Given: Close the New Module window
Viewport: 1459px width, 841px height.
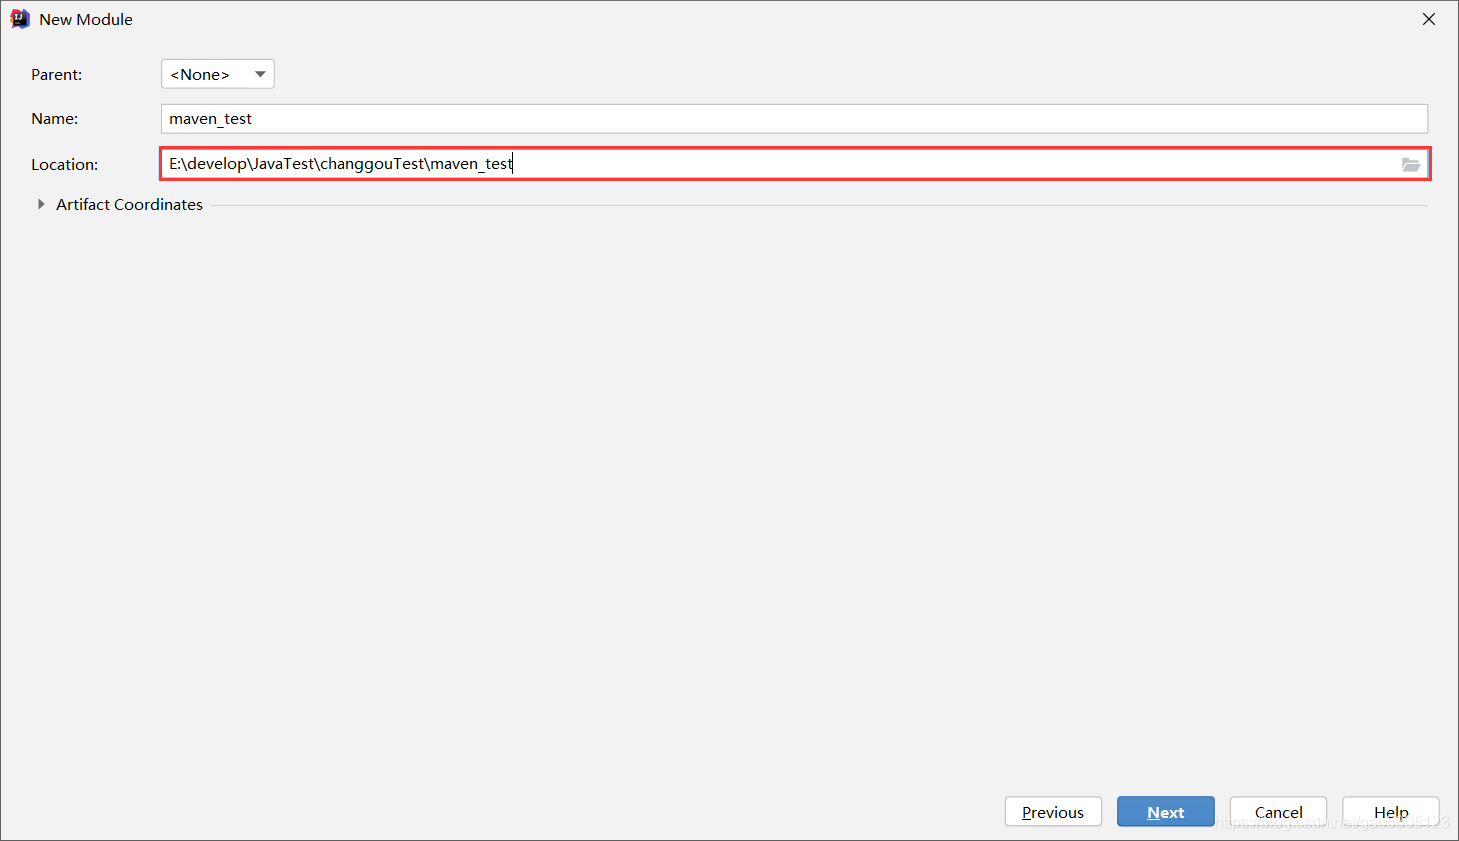Looking at the screenshot, I should coord(1429,19).
